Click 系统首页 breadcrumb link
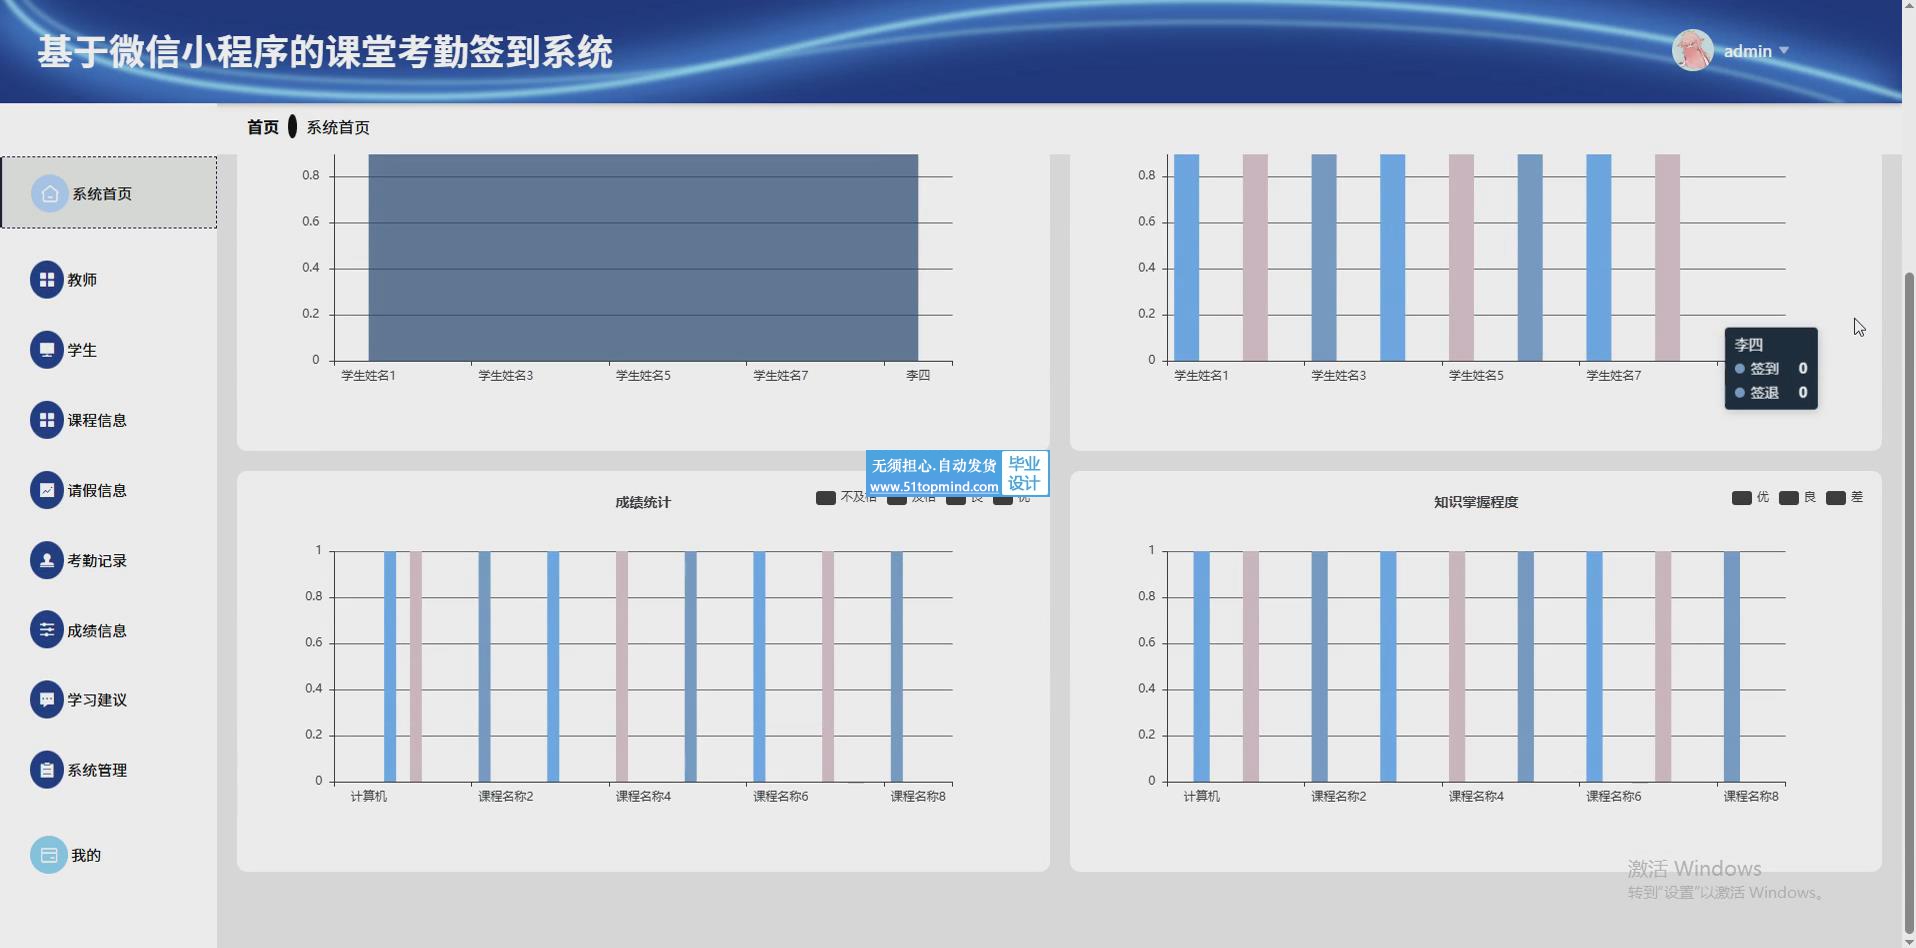1916x948 pixels. 338,127
